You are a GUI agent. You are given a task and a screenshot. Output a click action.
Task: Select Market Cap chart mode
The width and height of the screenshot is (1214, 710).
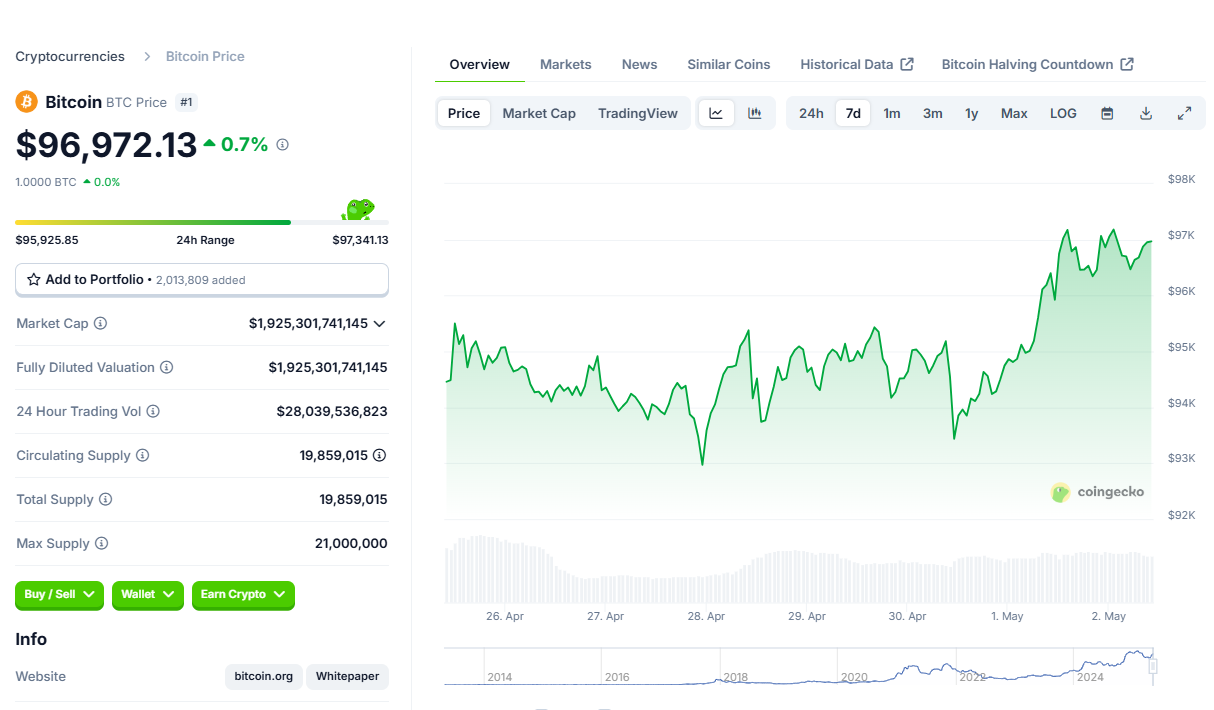539,113
